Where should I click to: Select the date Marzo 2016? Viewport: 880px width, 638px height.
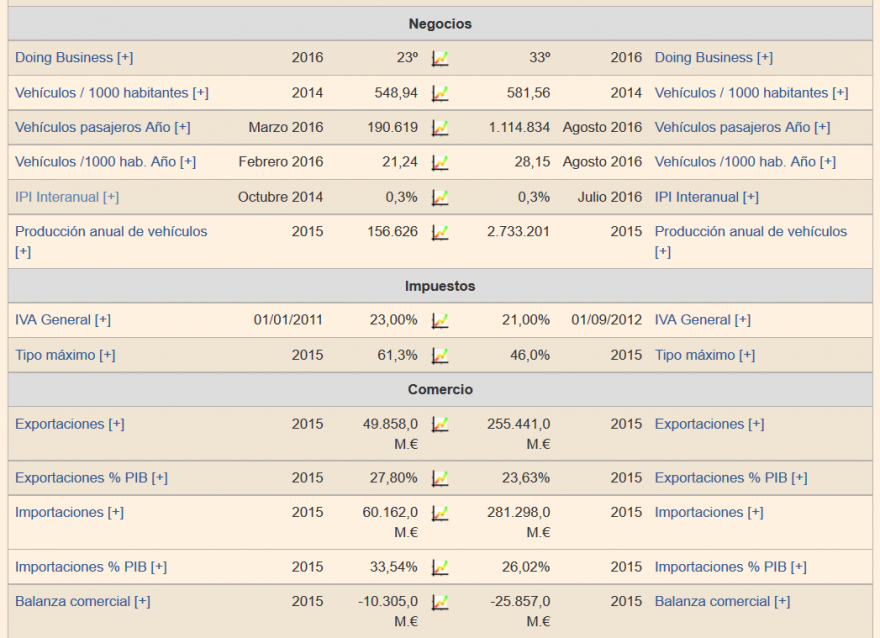click(x=286, y=127)
